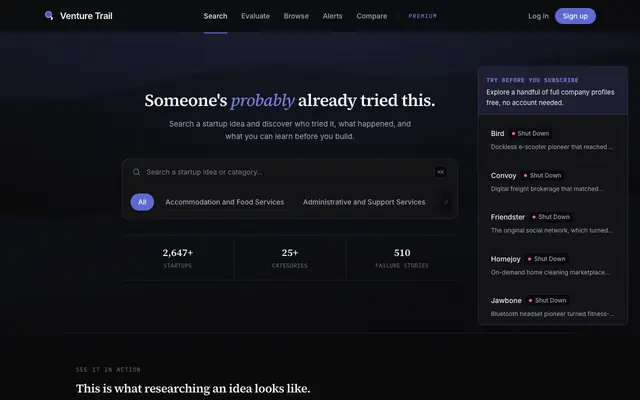640x400 pixels.
Task: Select the All category filter chip
Action: click(142, 202)
